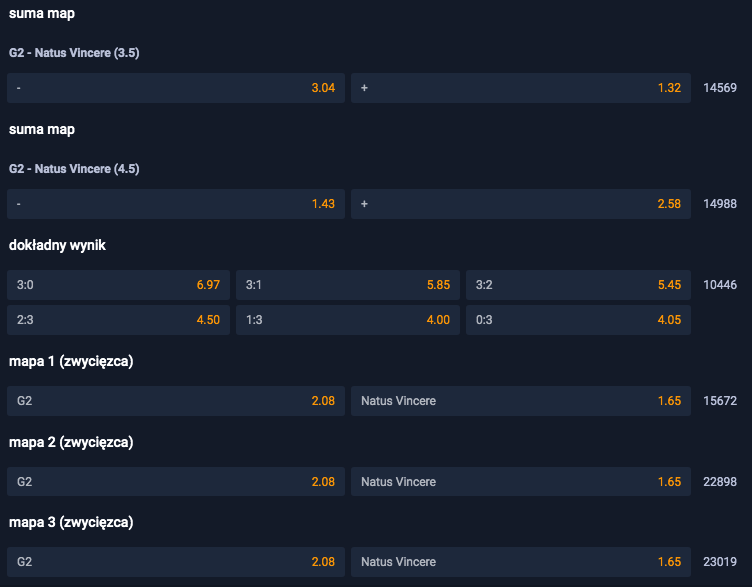Screen dimensions: 752x587
Task: Click the 'mapa 1 (zwycięzca)' market heading
Action: coord(71,362)
